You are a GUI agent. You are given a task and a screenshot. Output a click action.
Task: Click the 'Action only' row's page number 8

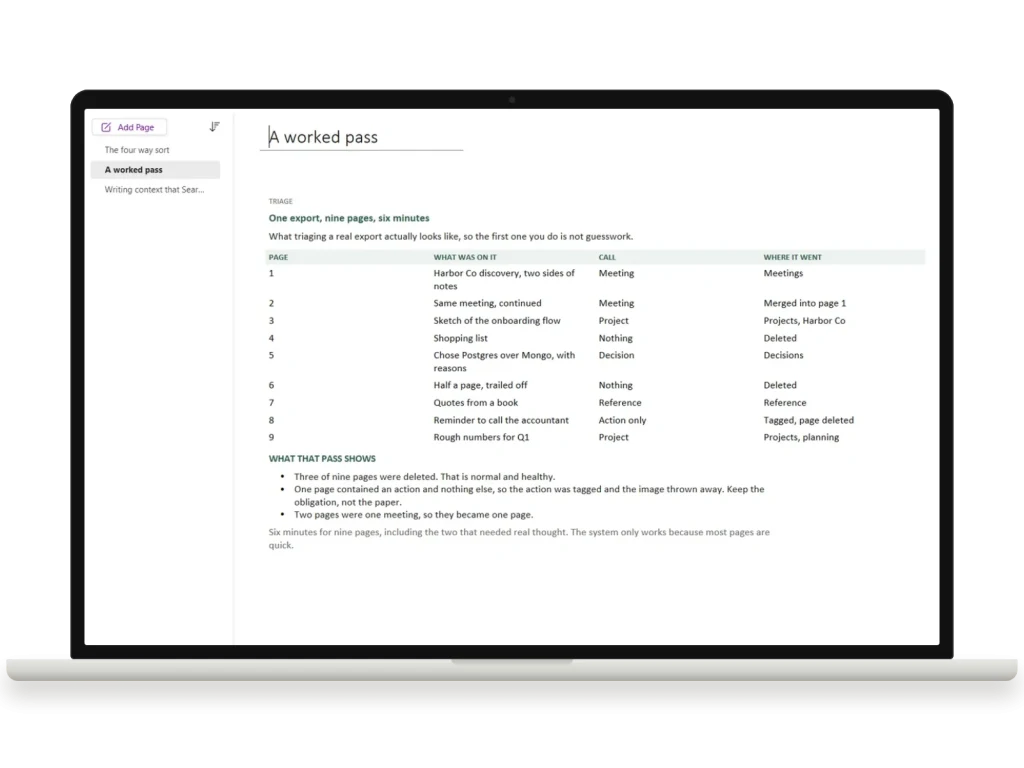pos(271,421)
